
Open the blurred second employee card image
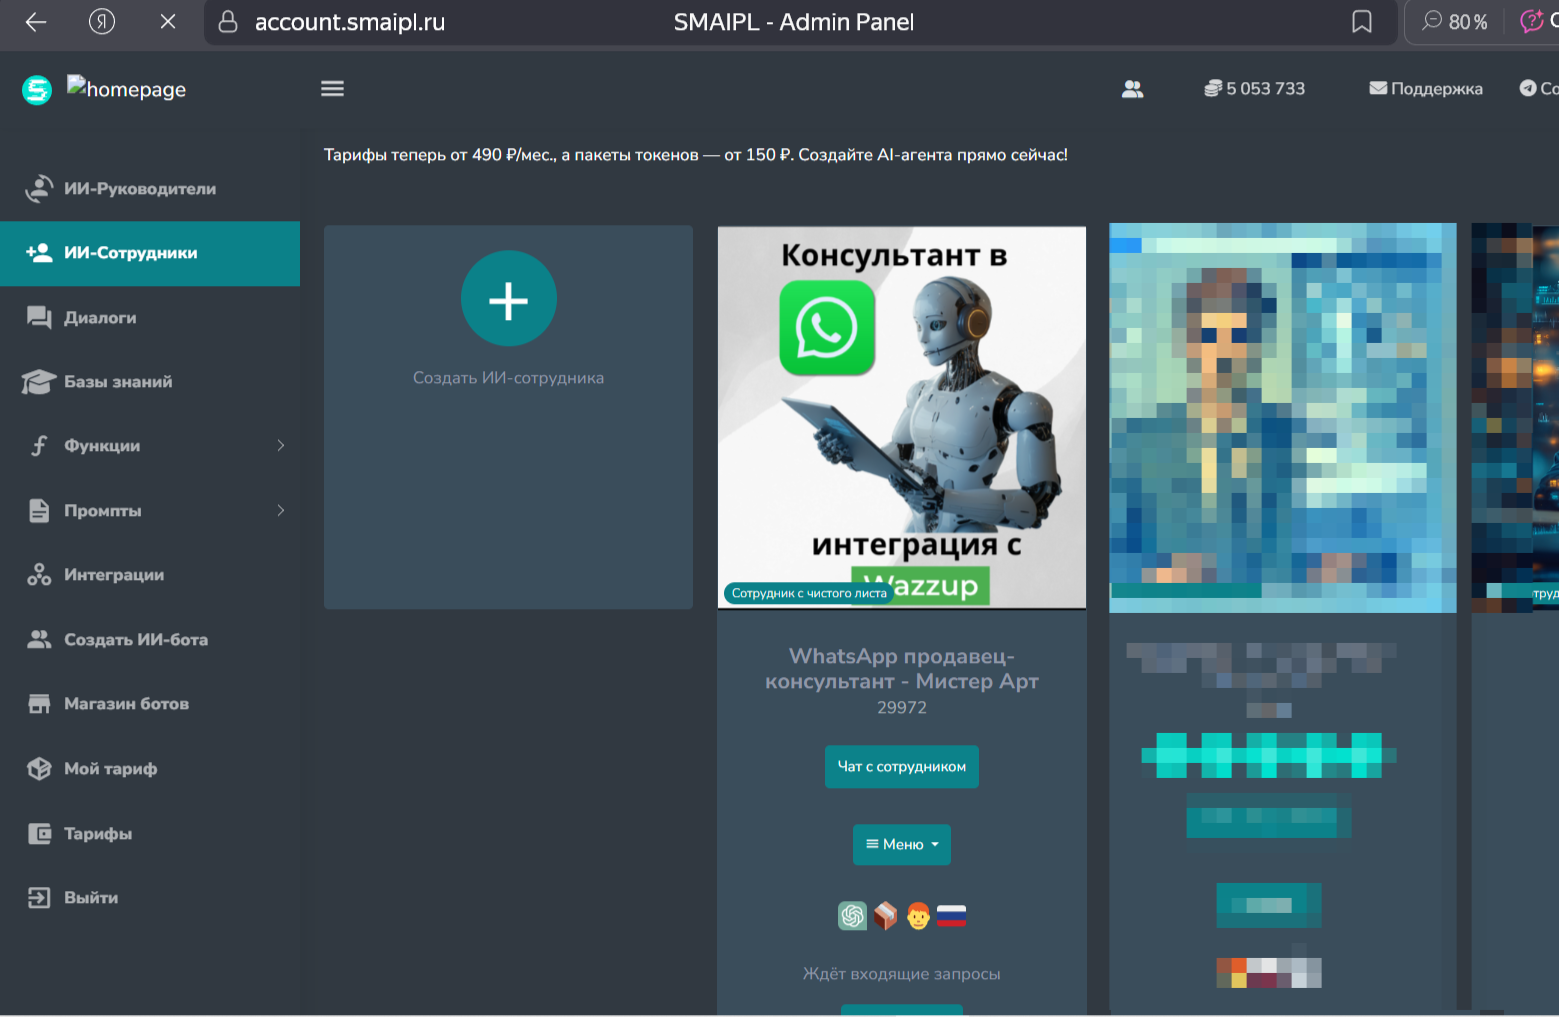coord(1283,418)
